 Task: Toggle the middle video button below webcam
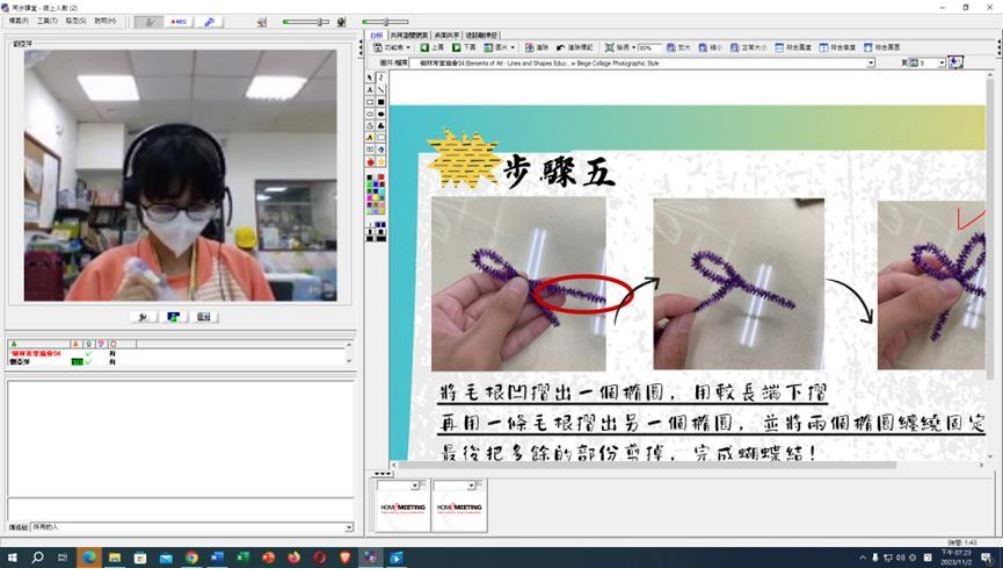tap(174, 316)
